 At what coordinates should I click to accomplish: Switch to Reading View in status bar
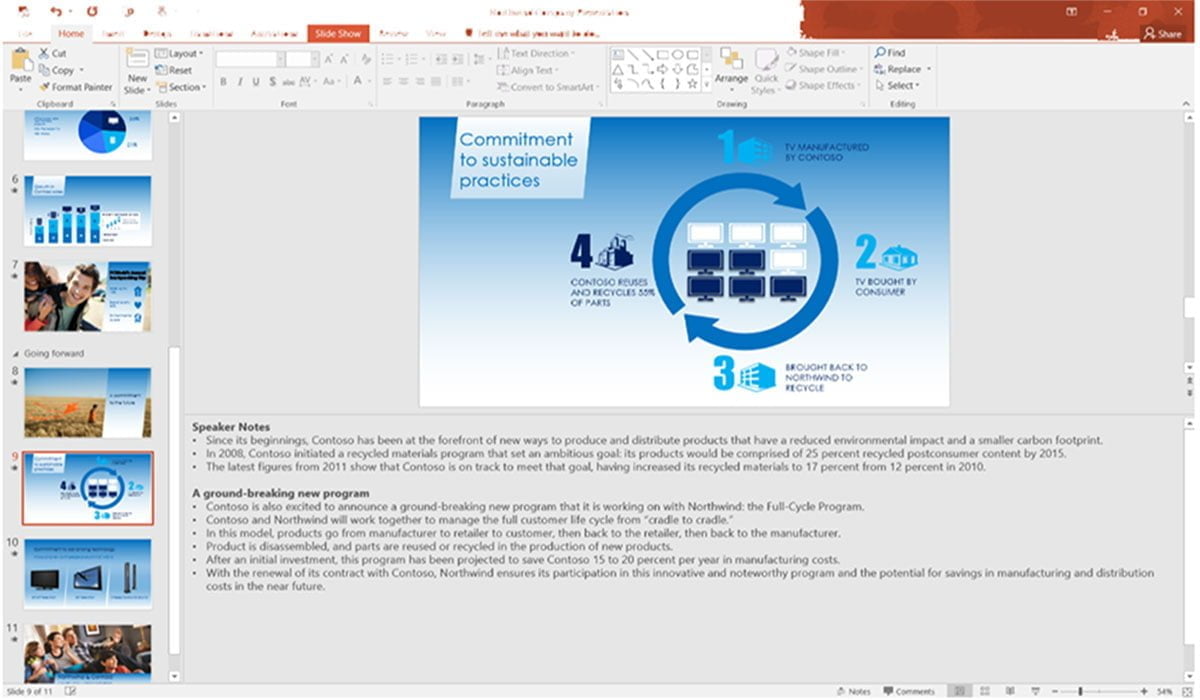pos(1010,691)
